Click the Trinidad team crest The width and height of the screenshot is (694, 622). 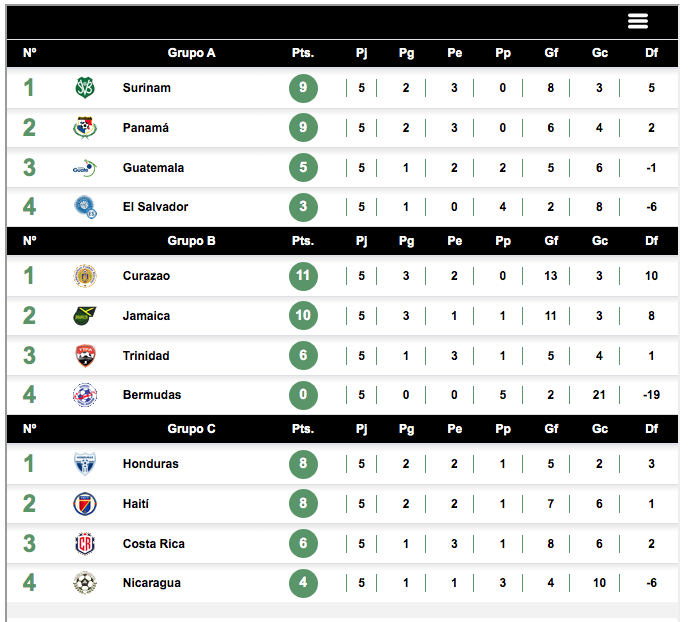pyautogui.click(x=85, y=356)
